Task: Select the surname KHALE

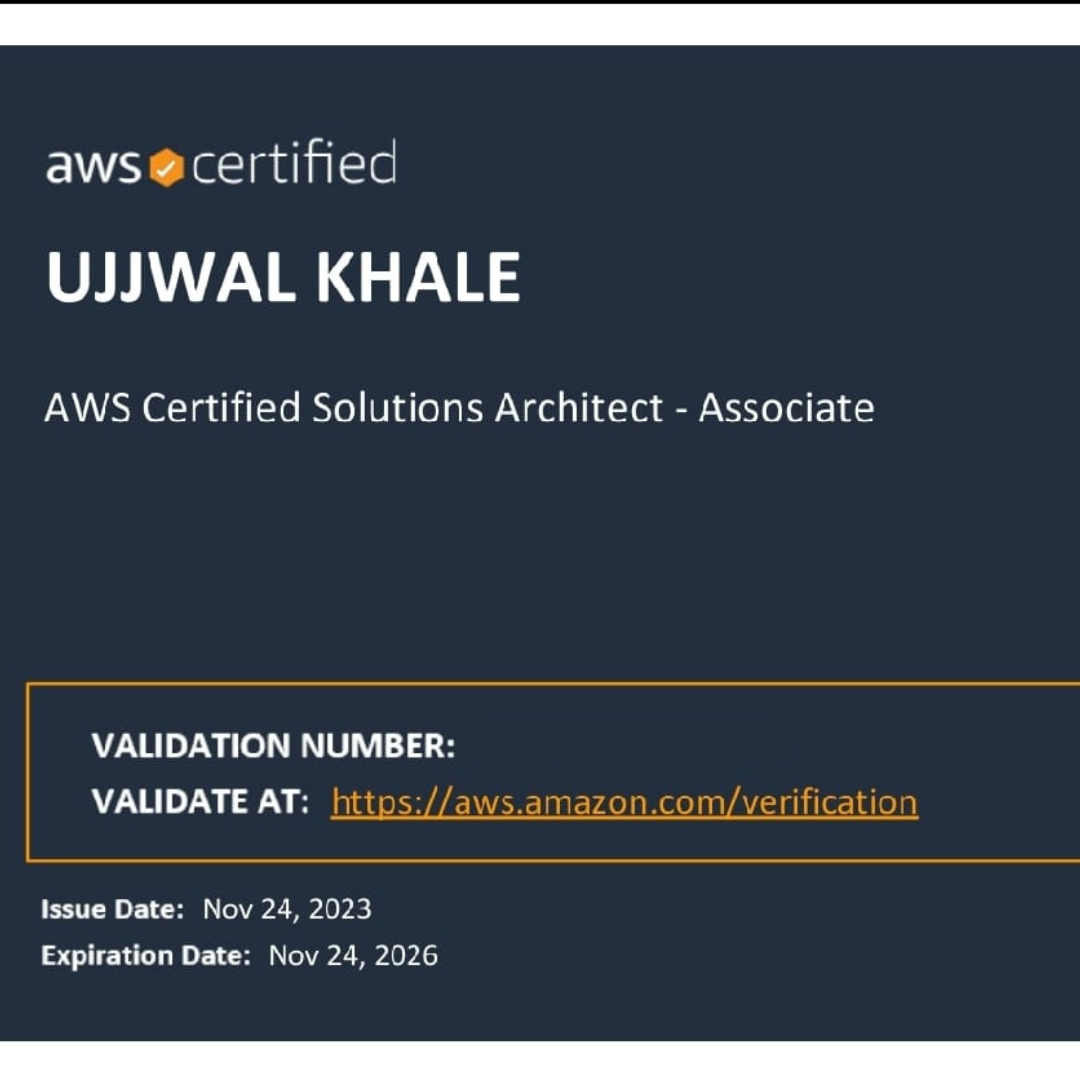Action: [417, 277]
